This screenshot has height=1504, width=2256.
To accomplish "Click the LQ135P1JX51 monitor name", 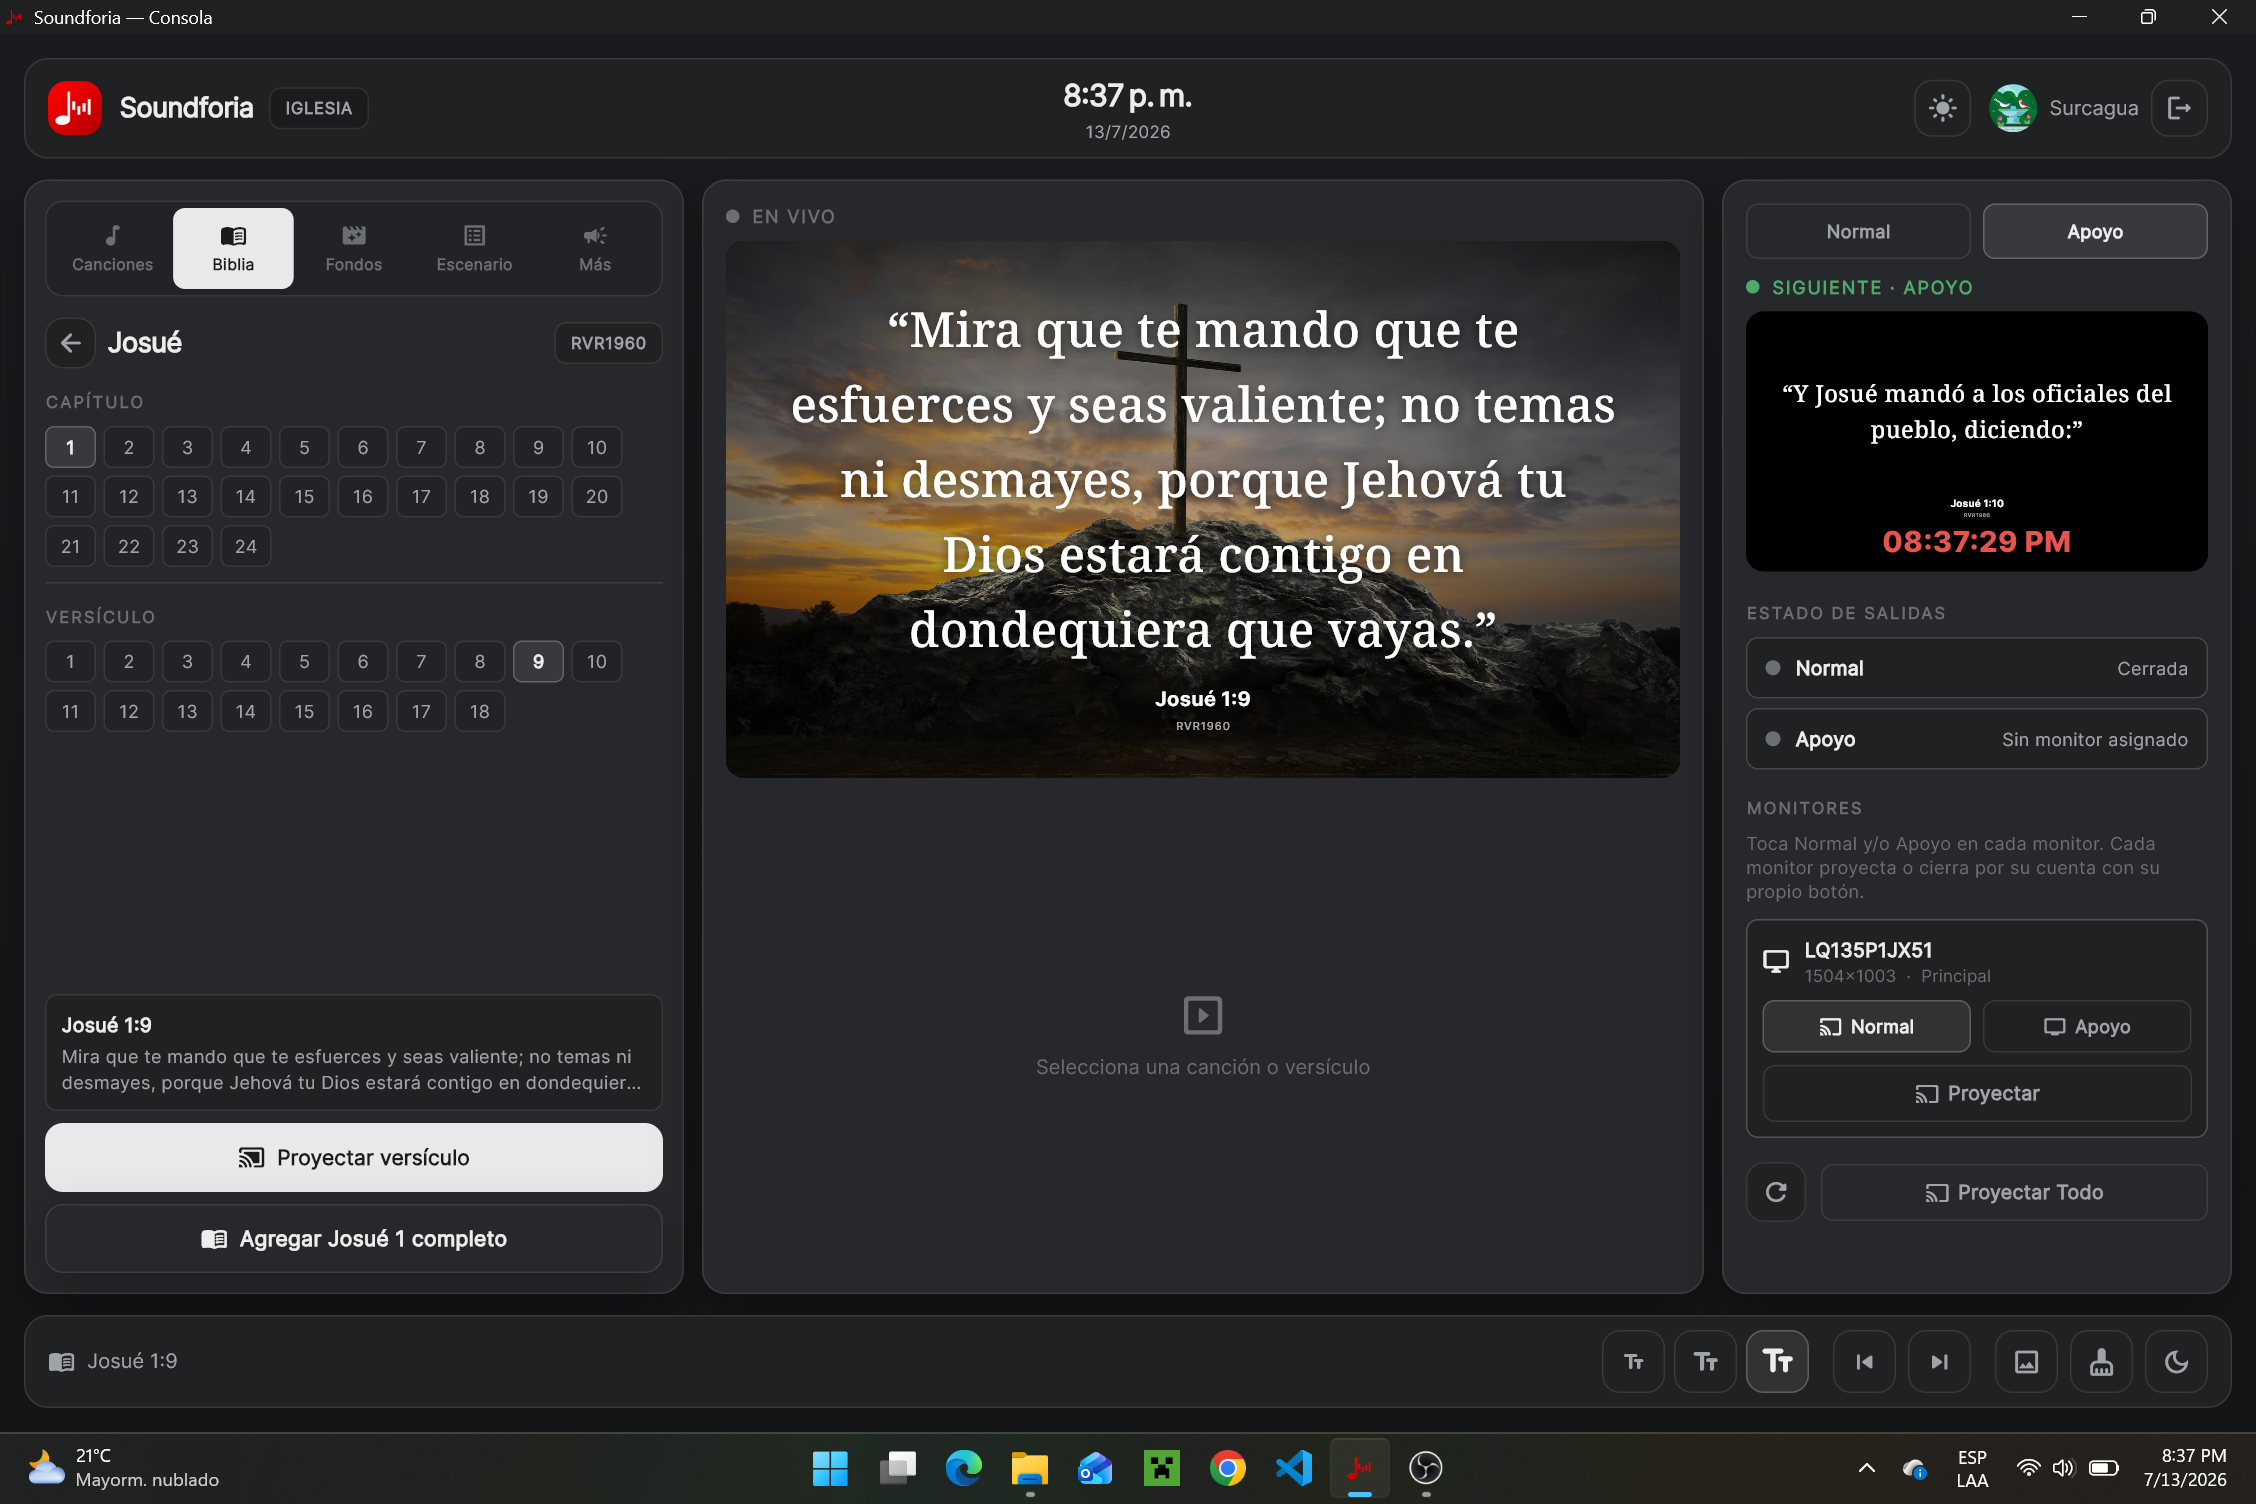I will [x=1868, y=950].
